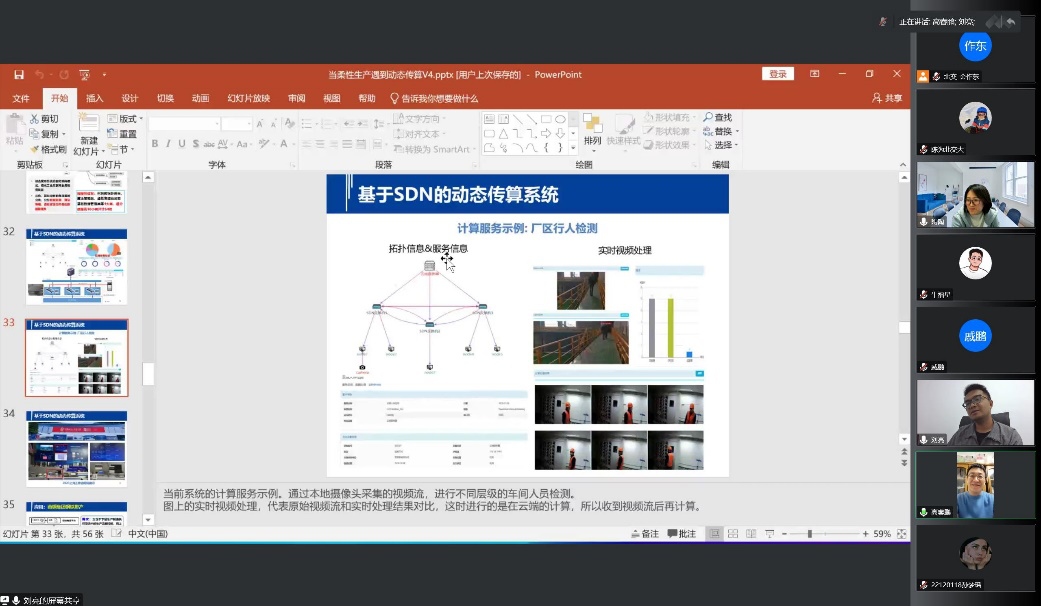
Task: Click the 格式刷 format painter
Action: (48, 149)
